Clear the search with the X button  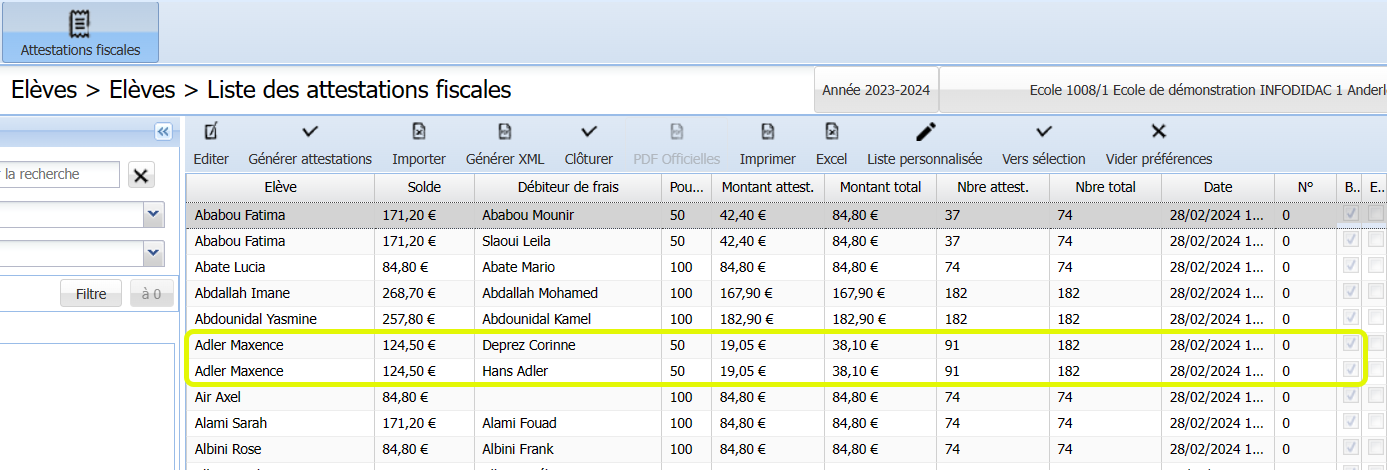pos(141,175)
